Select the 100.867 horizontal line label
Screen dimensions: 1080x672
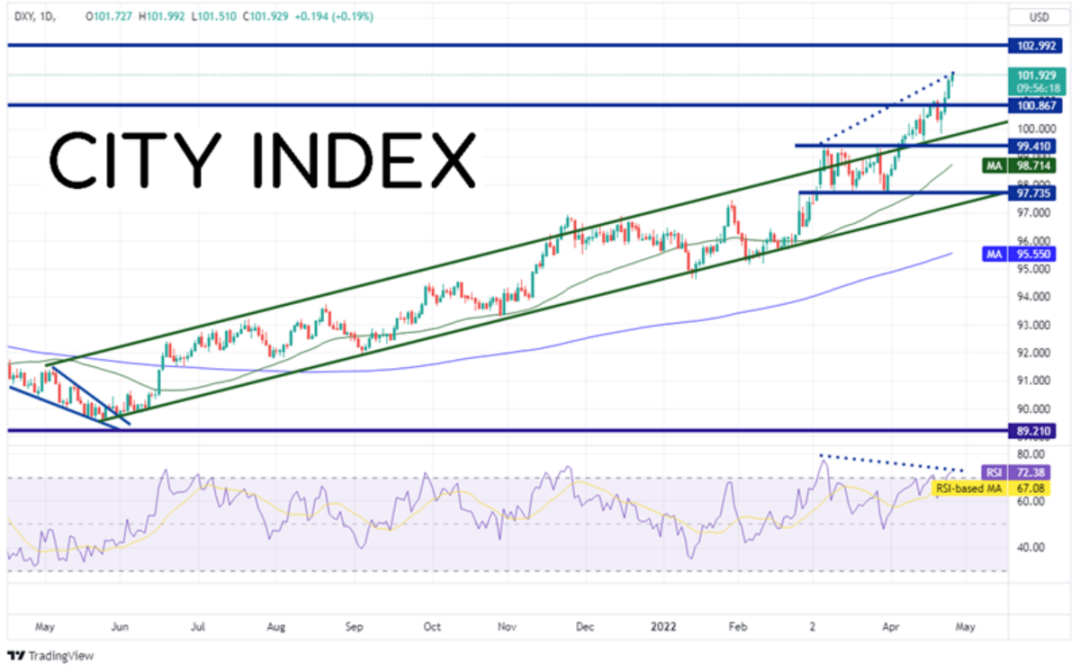coord(1035,105)
